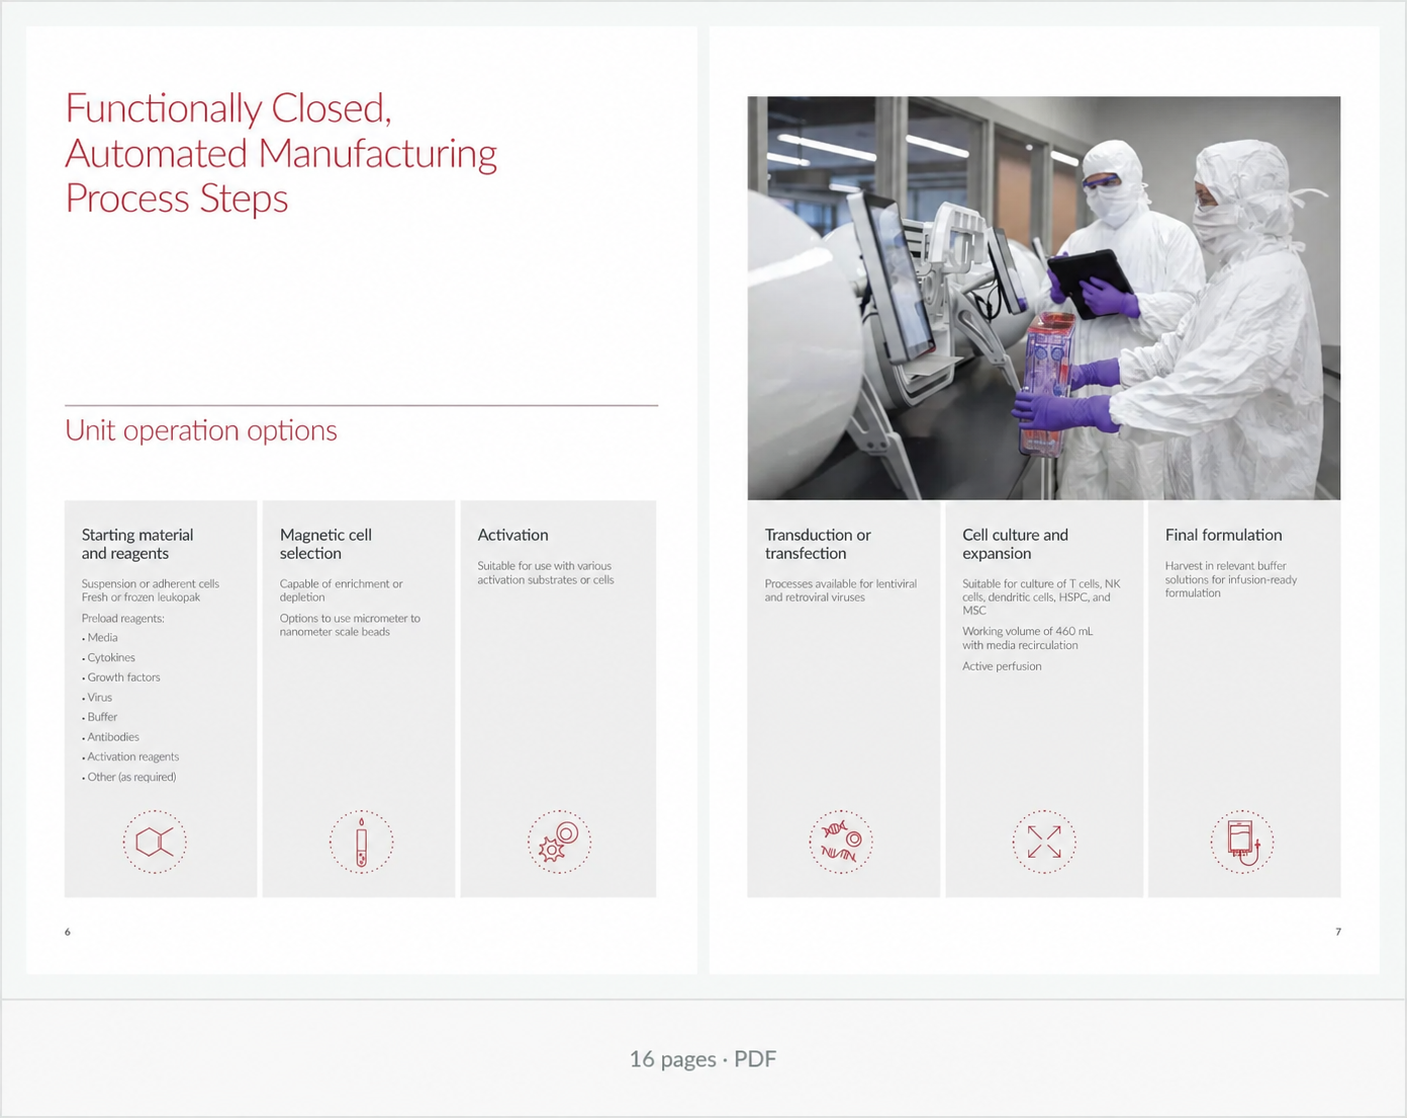Click the 'Antibodies' bullet item
This screenshot has height=1118, width=1407.
(x=111, y=737)
